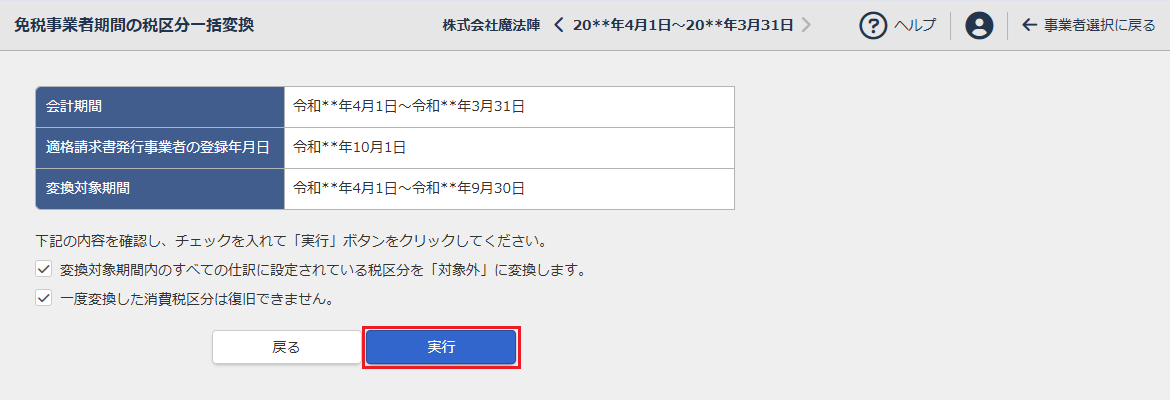This screenshot has width=1170, height=400.
Task: Select the fiscal period 20**年4月1日～20**年3月31日 text
Action: (683, 25)
